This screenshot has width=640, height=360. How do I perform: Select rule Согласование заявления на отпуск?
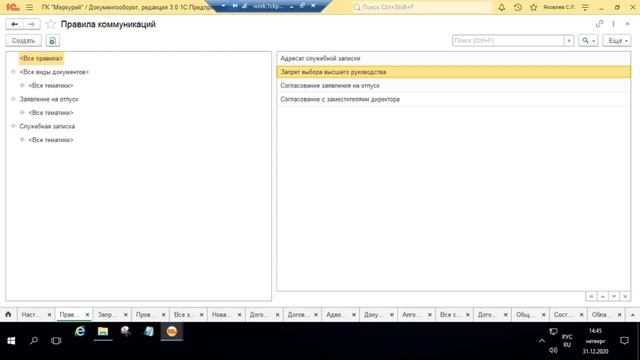[x=453, y=85]
